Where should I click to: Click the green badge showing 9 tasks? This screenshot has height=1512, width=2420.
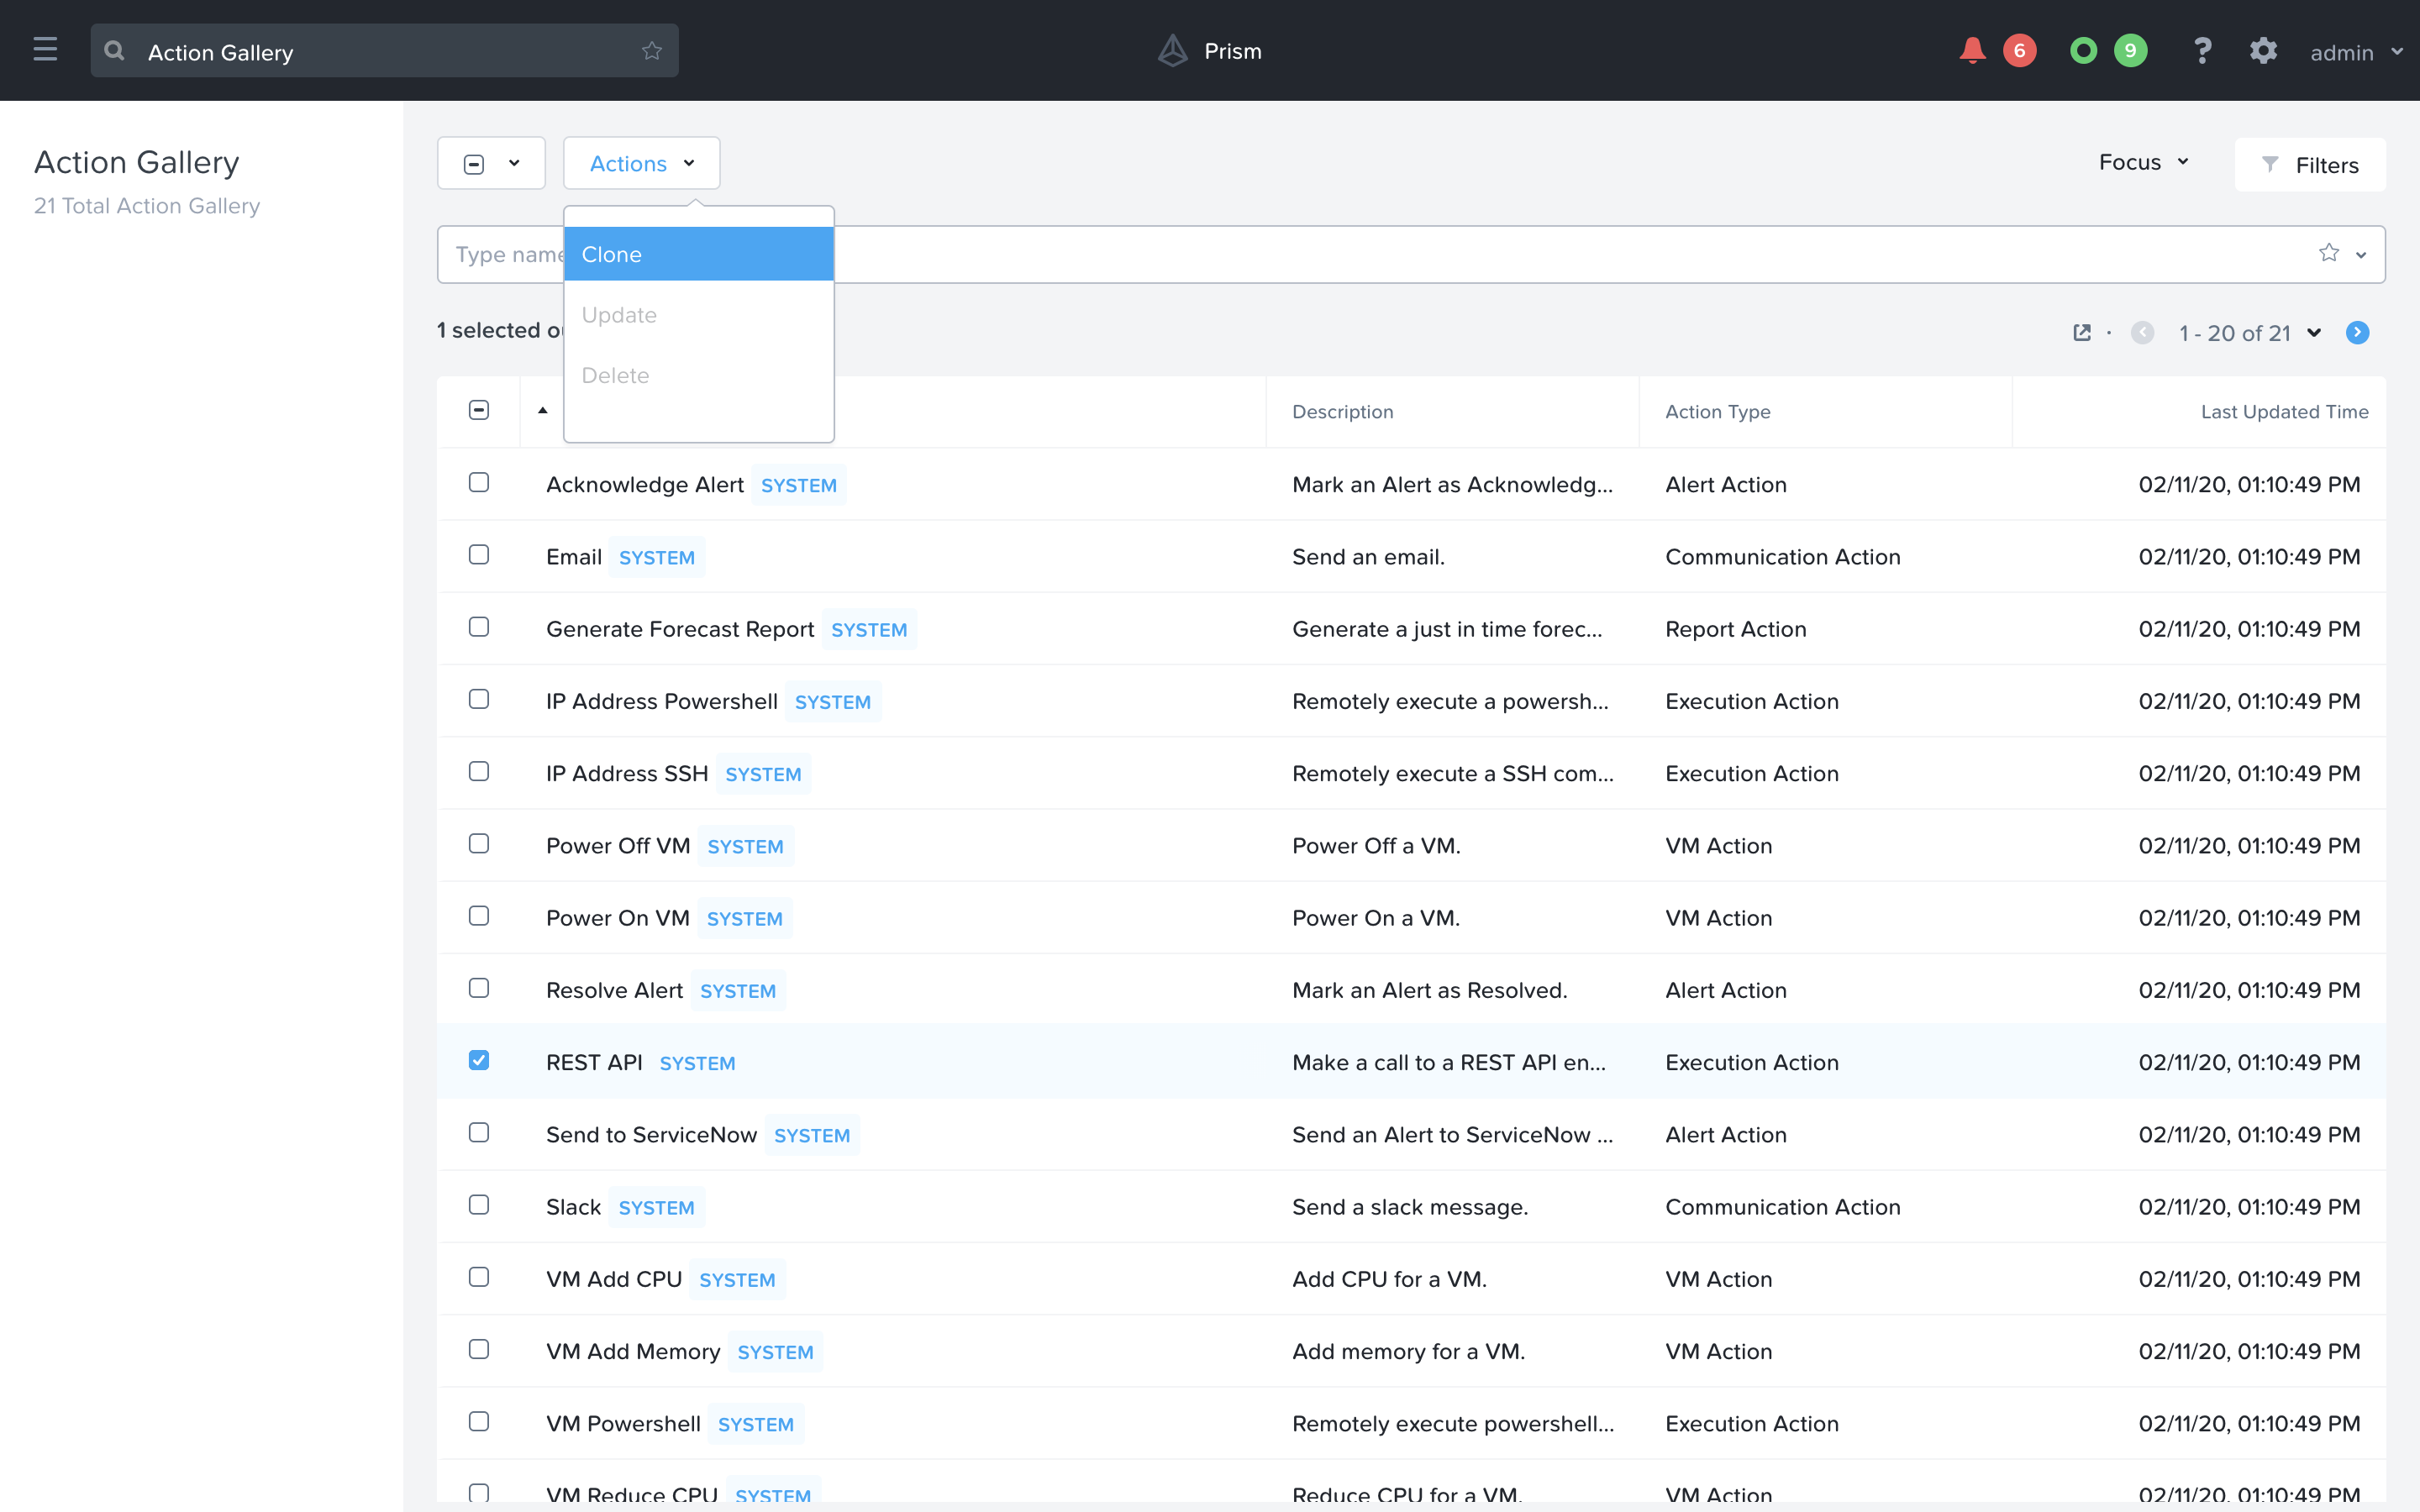[x=2130, y=50]
